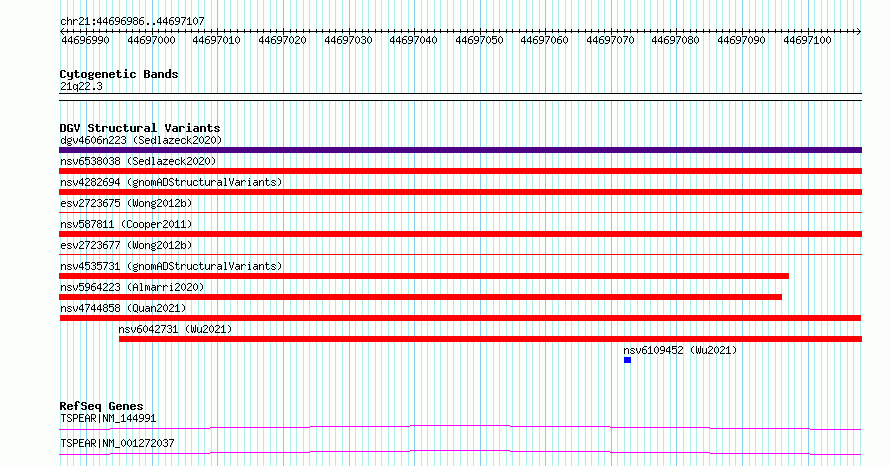This screenshot has width=890, height=466.
Task: Click ruler position 44696990
Action: 85,40
